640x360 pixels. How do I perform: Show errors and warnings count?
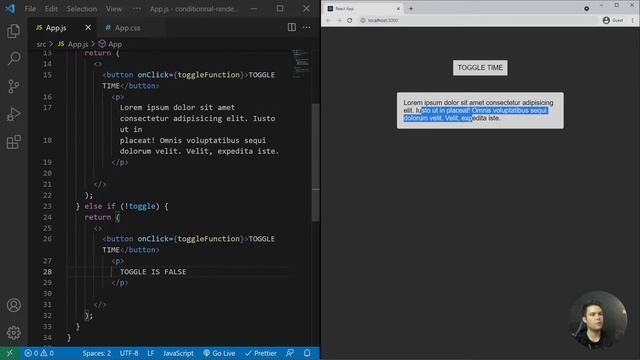pyautogui.click(x=39, y=353)
